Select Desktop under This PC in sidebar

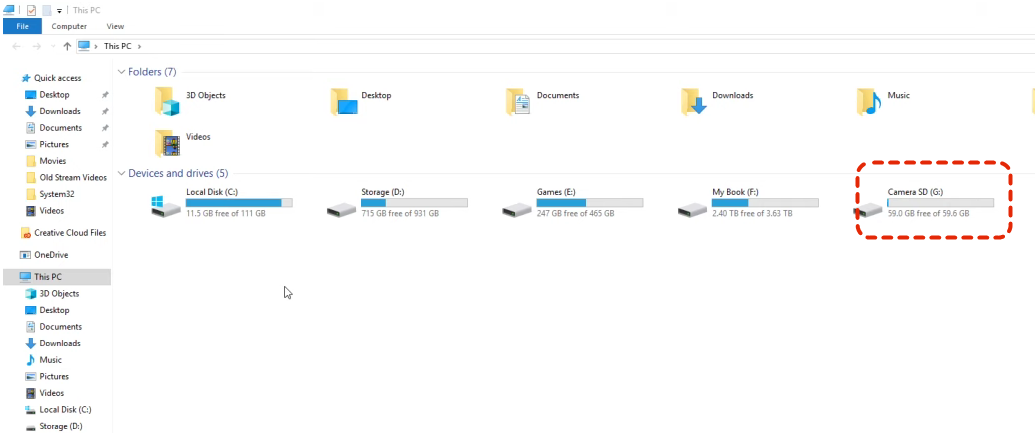point(54,310)
